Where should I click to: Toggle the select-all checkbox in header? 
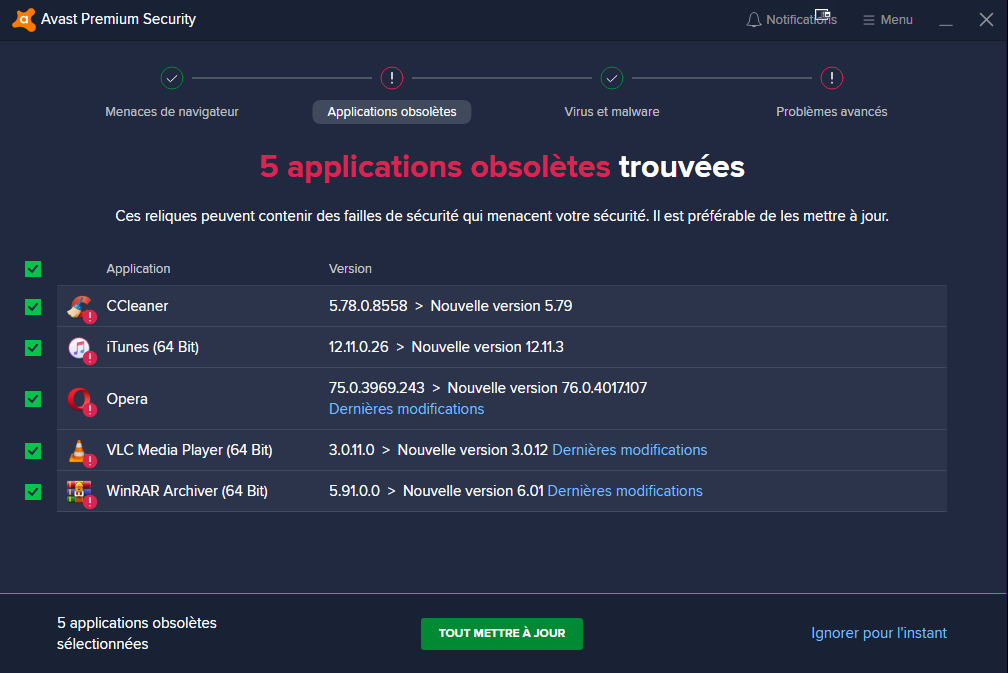(33, 269)
